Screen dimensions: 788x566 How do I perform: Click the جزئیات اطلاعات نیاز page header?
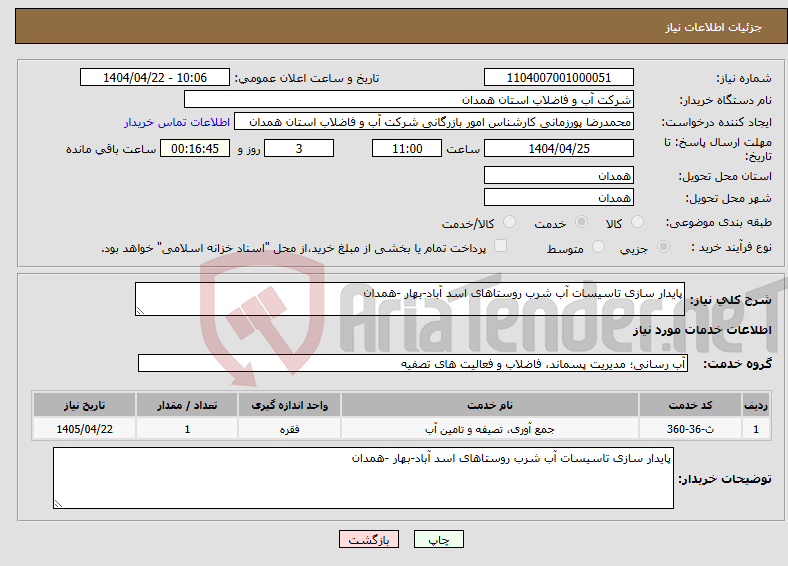point(713,27)
